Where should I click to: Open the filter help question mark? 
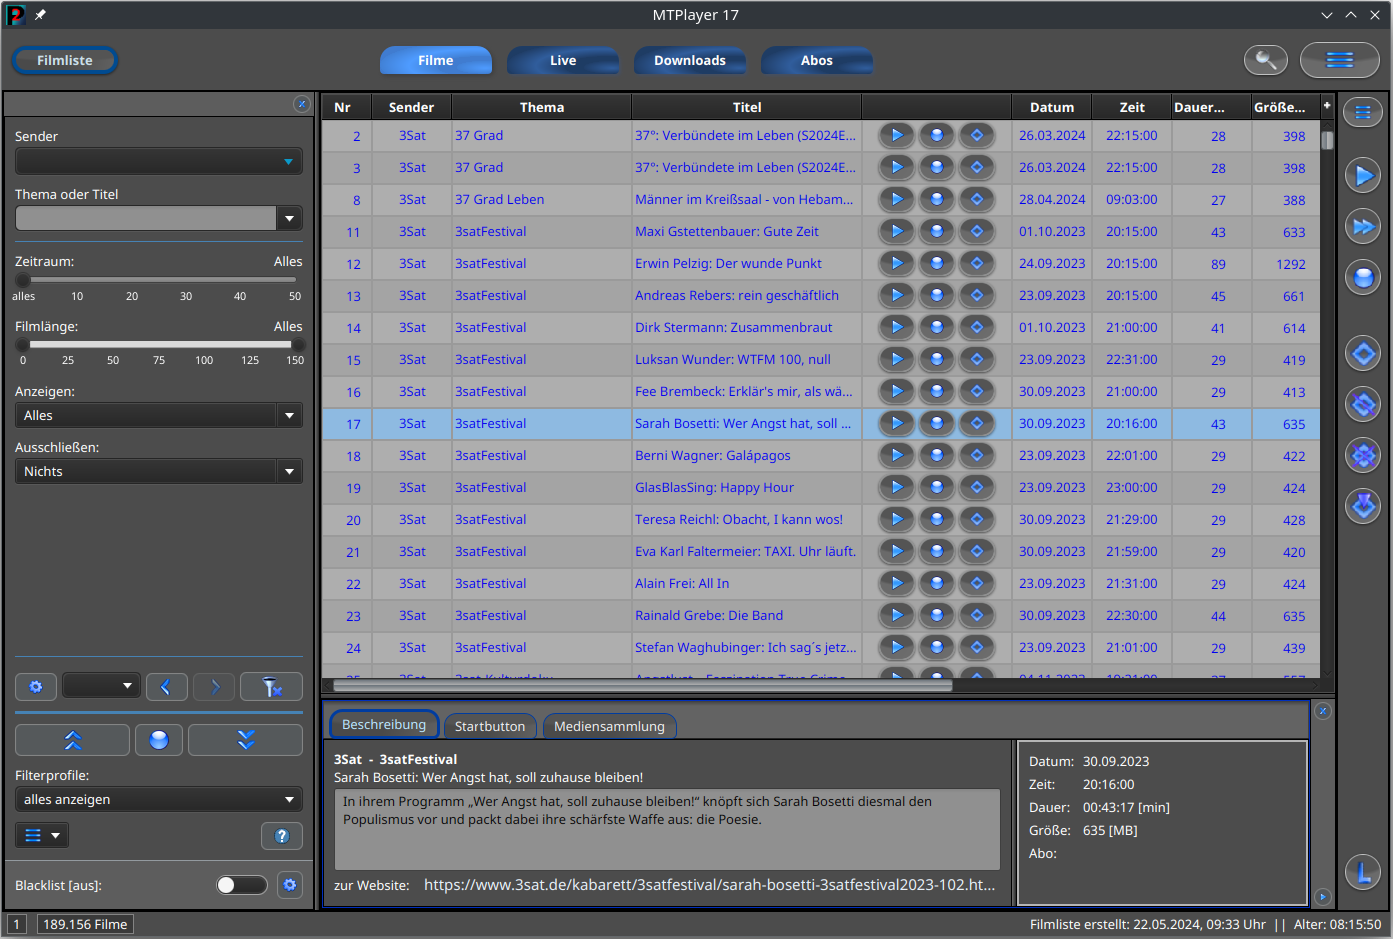pos(282,835)
